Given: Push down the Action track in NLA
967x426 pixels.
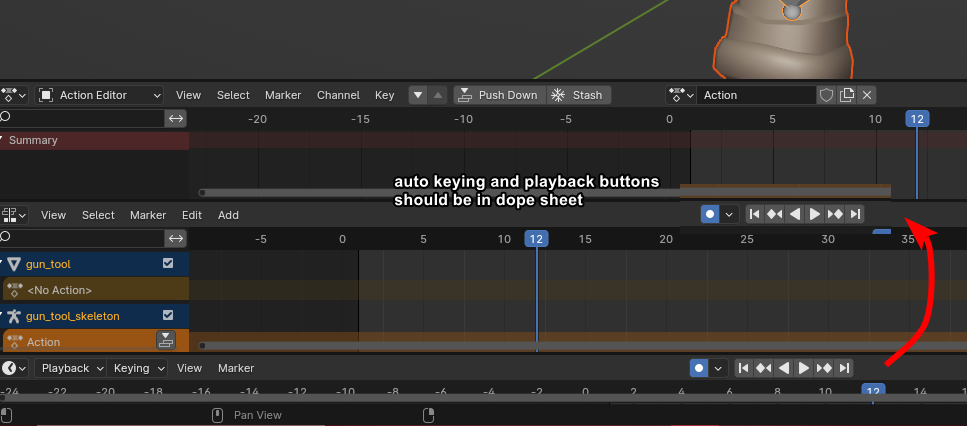Looking at the screenshot, I should (x=165, y=340).
